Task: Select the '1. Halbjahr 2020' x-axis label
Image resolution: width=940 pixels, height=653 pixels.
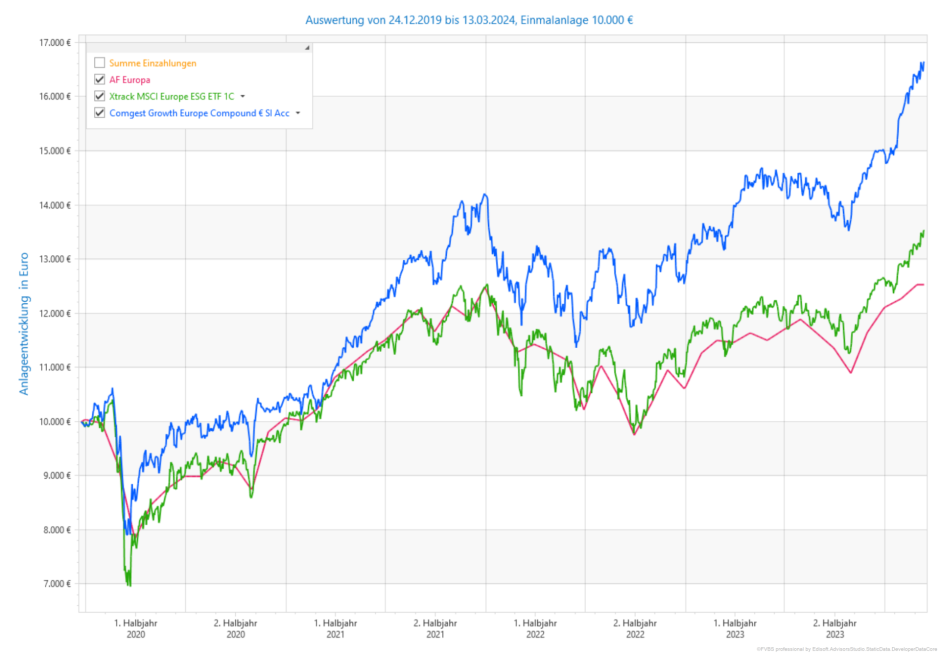Action: tap(136, 627)
